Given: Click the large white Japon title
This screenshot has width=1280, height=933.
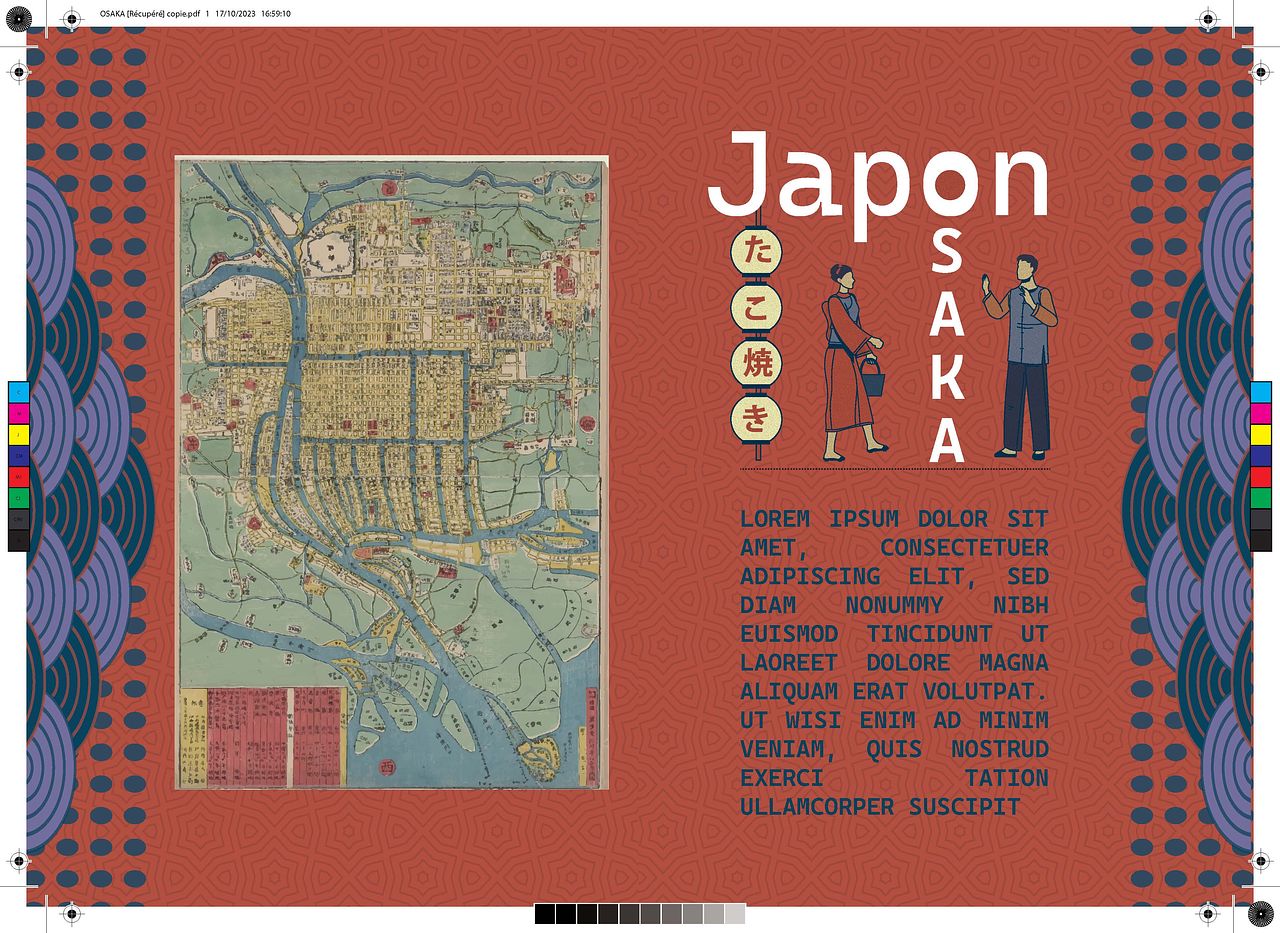Looking at the screenshot, I should tap(878, 176).
